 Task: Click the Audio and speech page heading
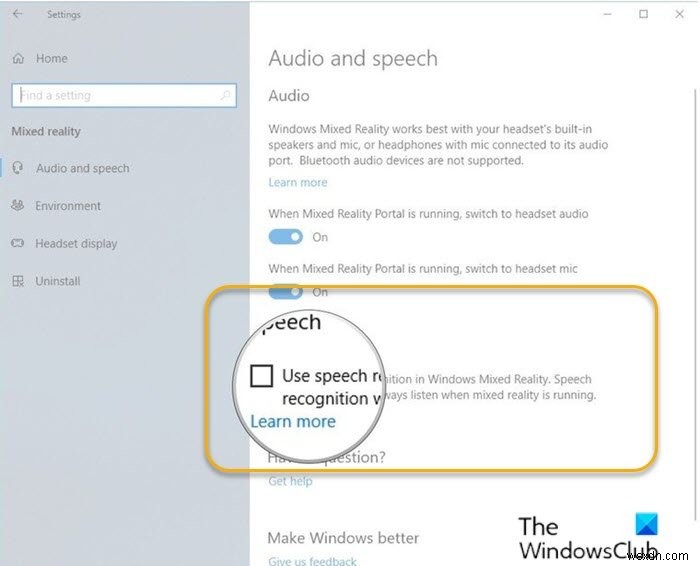pos(353,58)
